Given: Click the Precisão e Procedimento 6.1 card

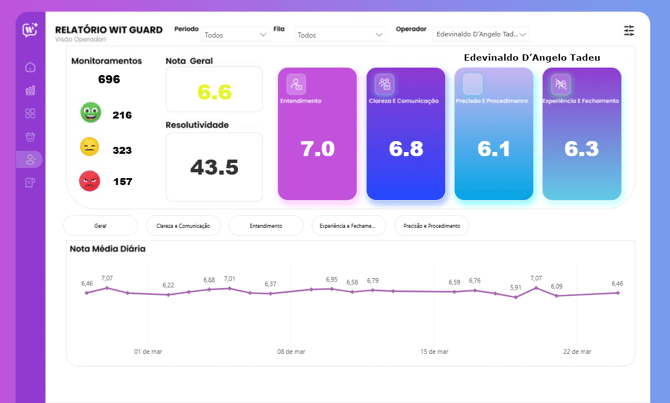Looking at the screenshot, I should click(x=494, y=134).
